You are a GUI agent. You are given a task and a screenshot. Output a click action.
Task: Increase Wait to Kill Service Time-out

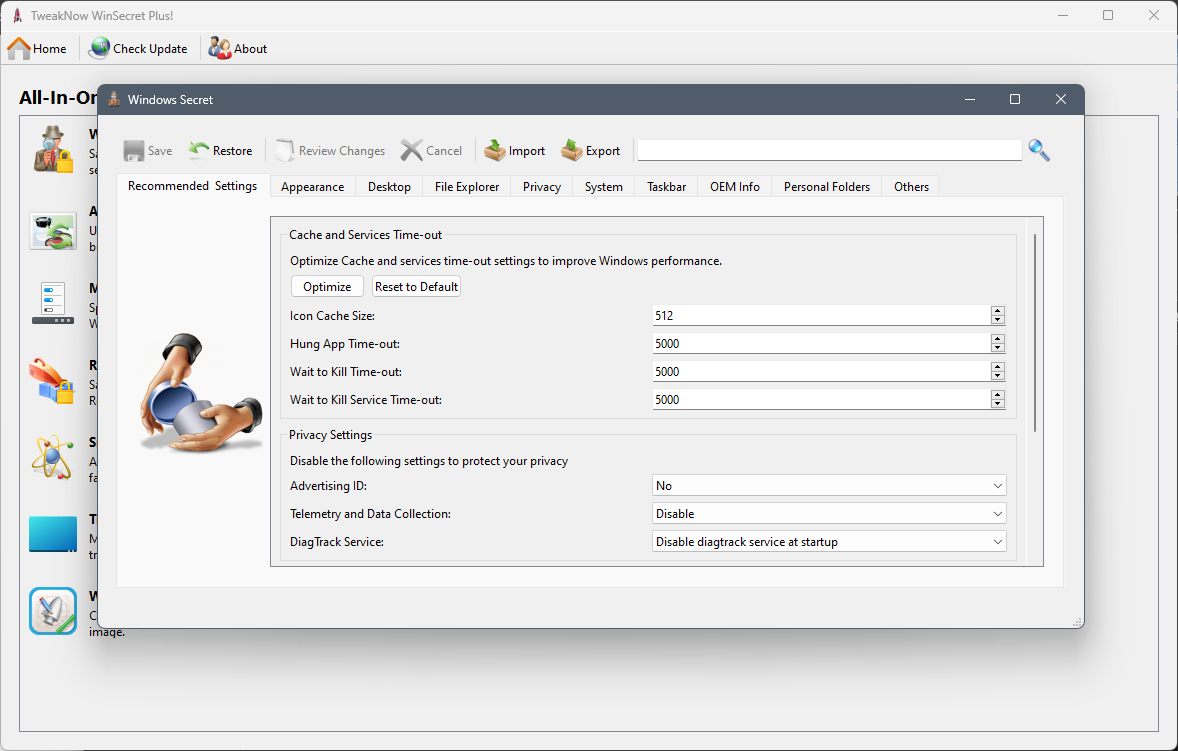tap(998, 394)
